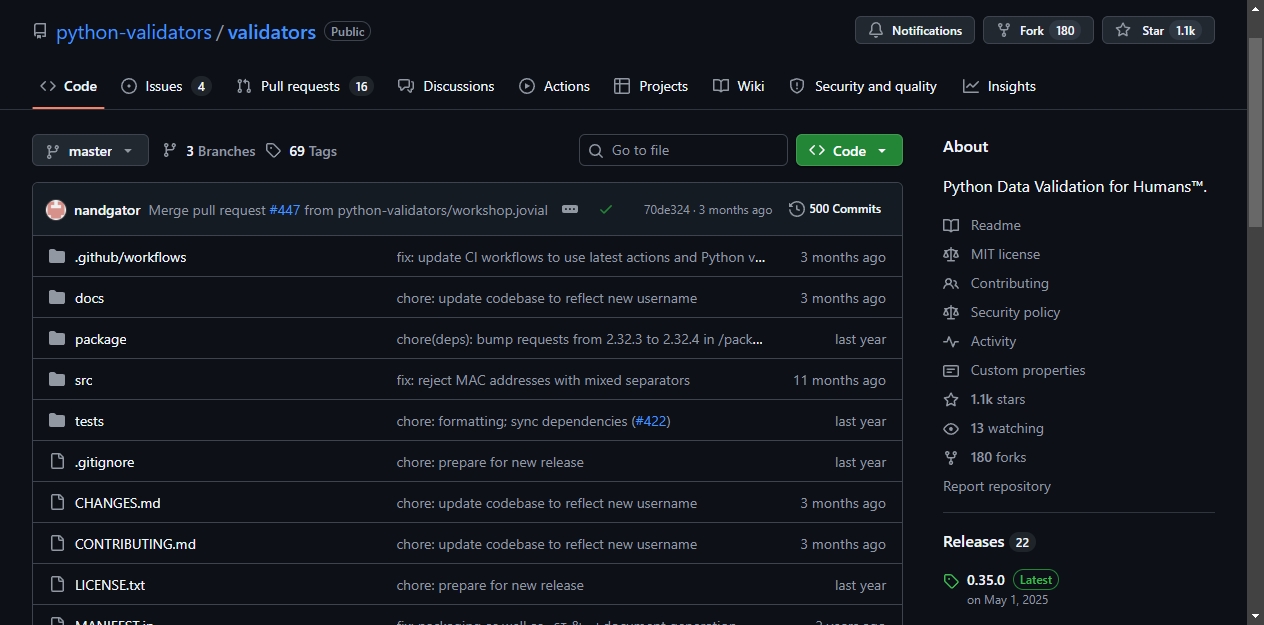The height and width of the screenshot is (625, 1264).
Task: Open the validators repository name link
Action: click(272, 32)
